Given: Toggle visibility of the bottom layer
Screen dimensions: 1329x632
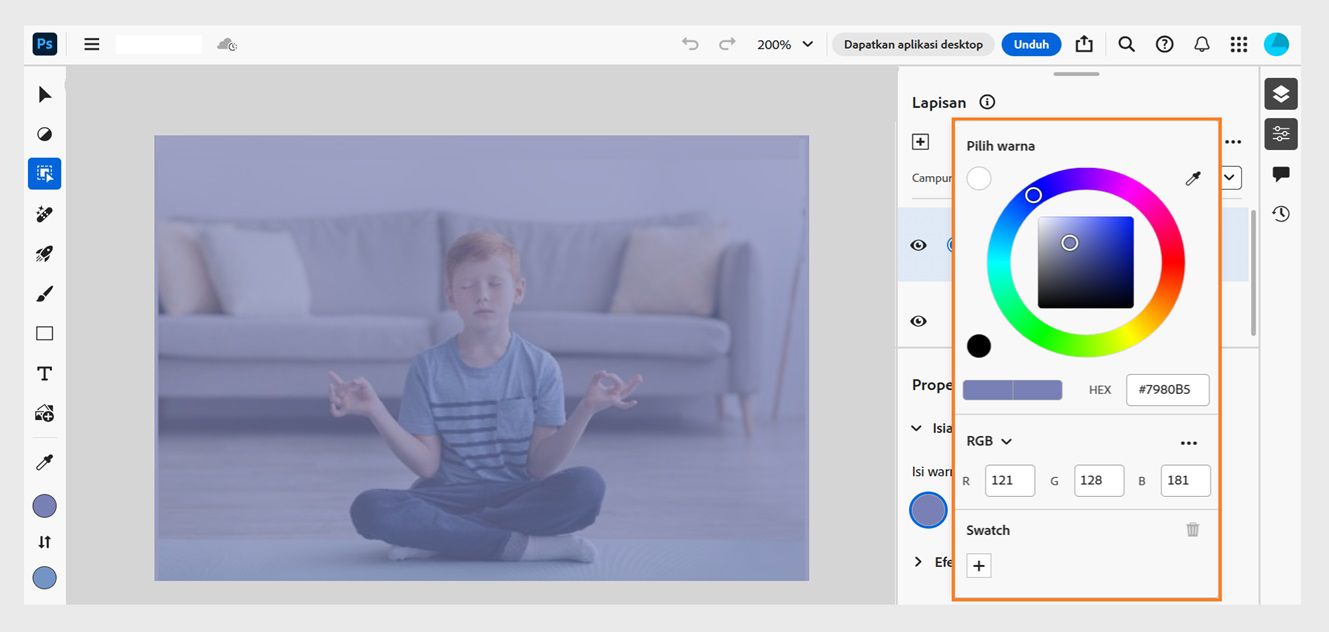Looking at the screenshot, I should (x=918, y=321).
